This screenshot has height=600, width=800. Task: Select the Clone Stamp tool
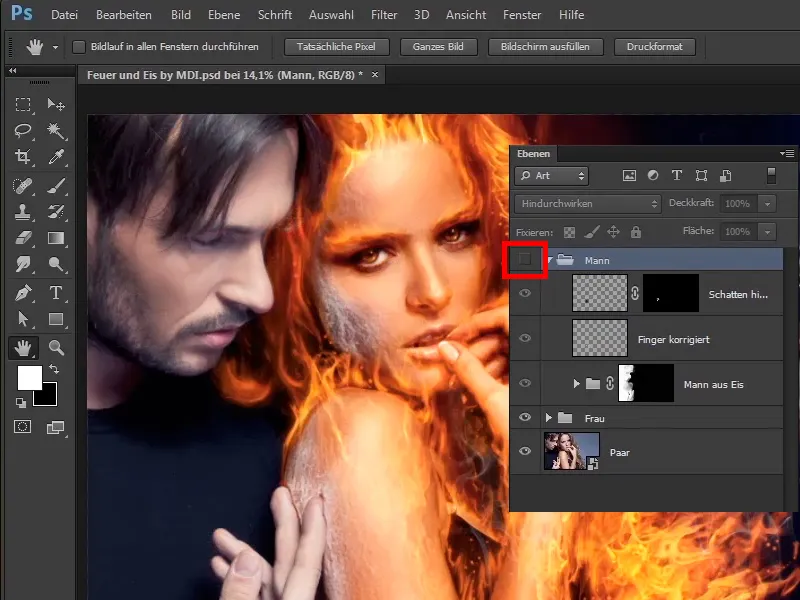click(23, 212)
